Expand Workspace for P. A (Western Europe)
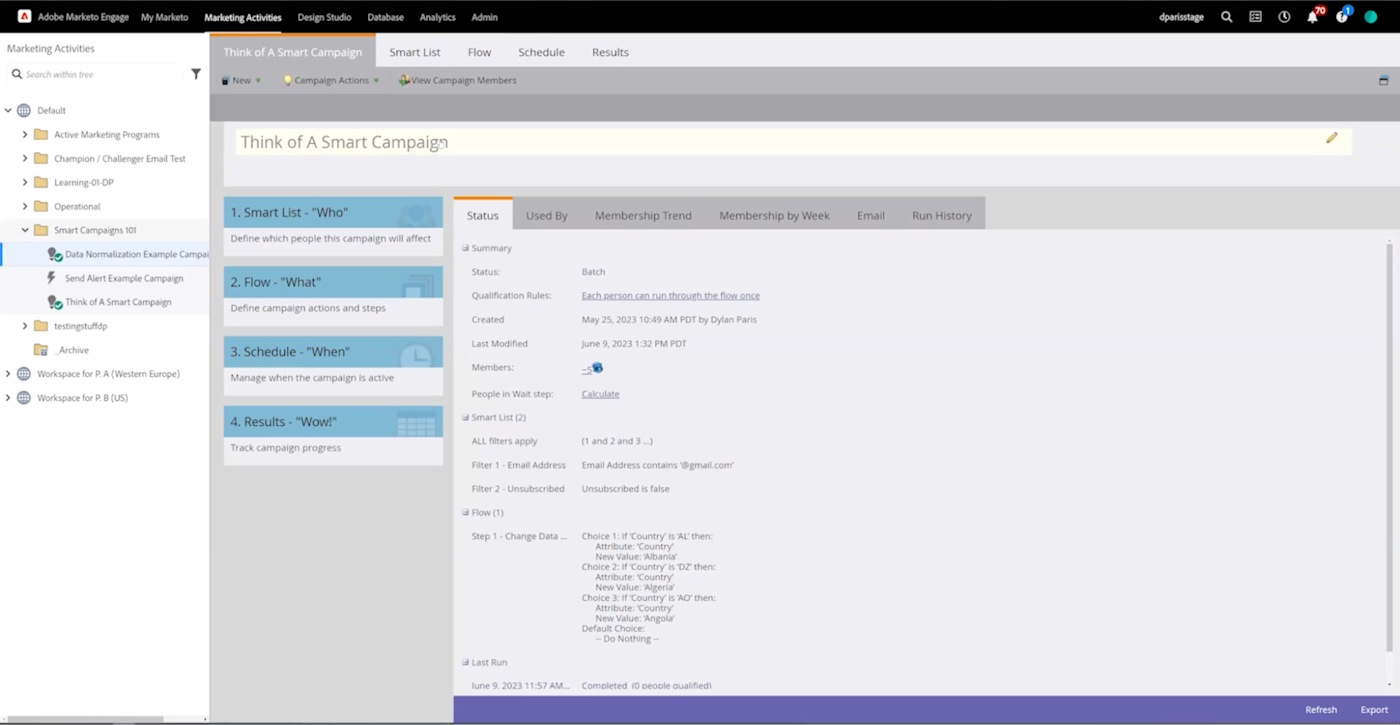This screenshot has height=725, width=1400. click(8, 374)
